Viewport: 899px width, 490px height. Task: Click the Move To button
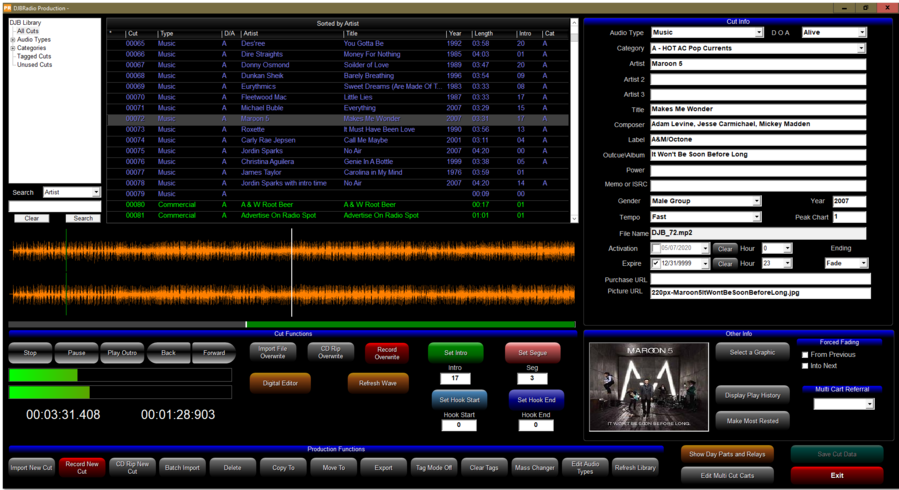334,468
